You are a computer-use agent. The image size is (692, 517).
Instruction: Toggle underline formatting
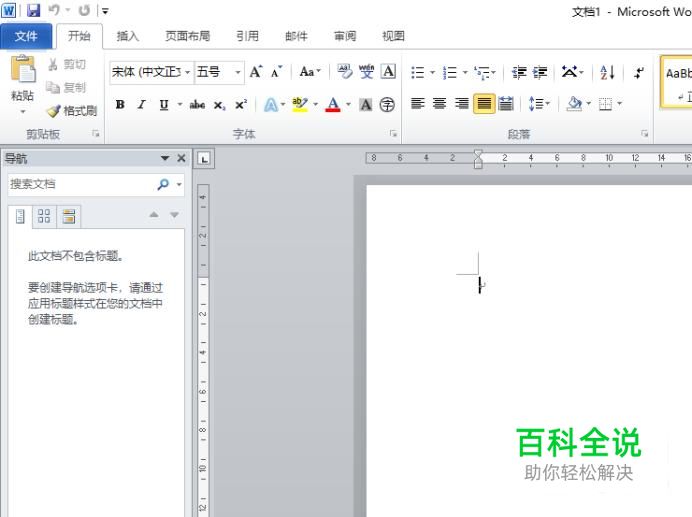[164, 105]
